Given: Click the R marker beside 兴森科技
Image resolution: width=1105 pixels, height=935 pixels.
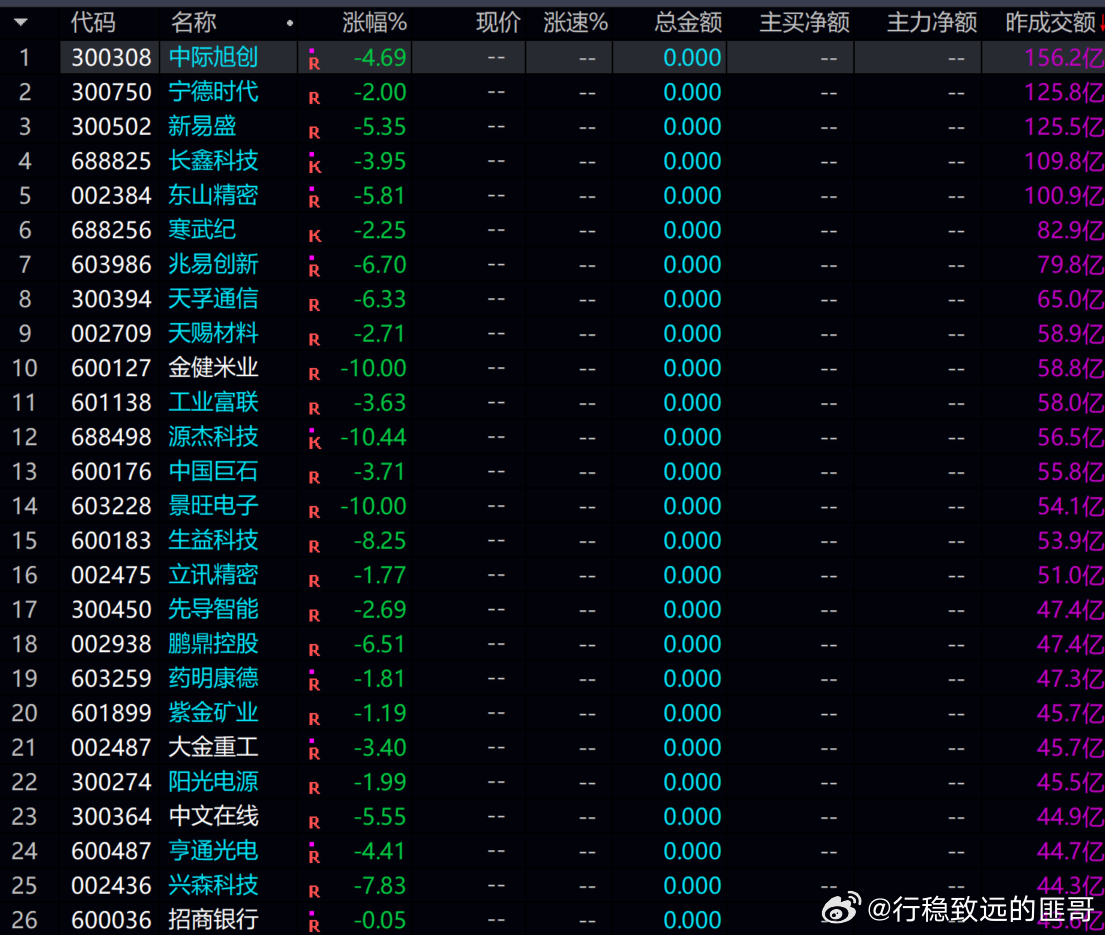Looking at the screenshot, I should pyautogui.click(x=314, y=892).
